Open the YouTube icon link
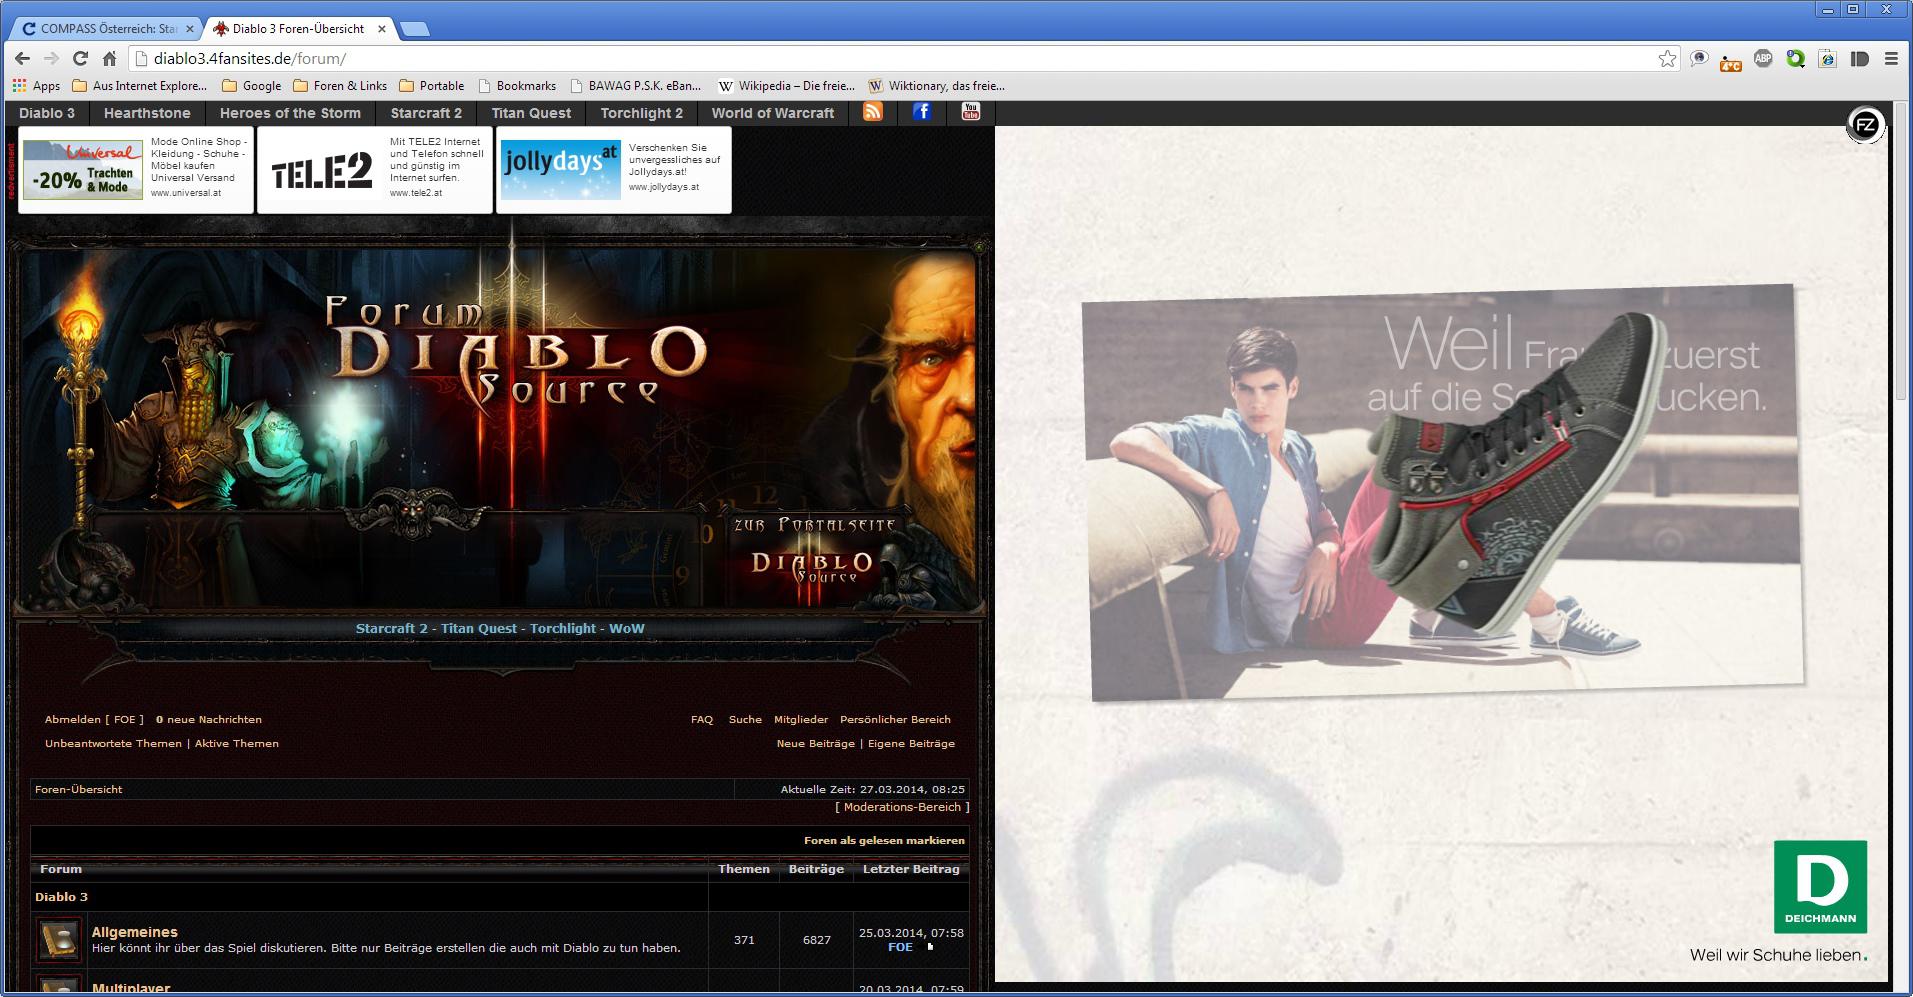The width and height of the screenshot is (1913, 997). click(x=970, y=112)
